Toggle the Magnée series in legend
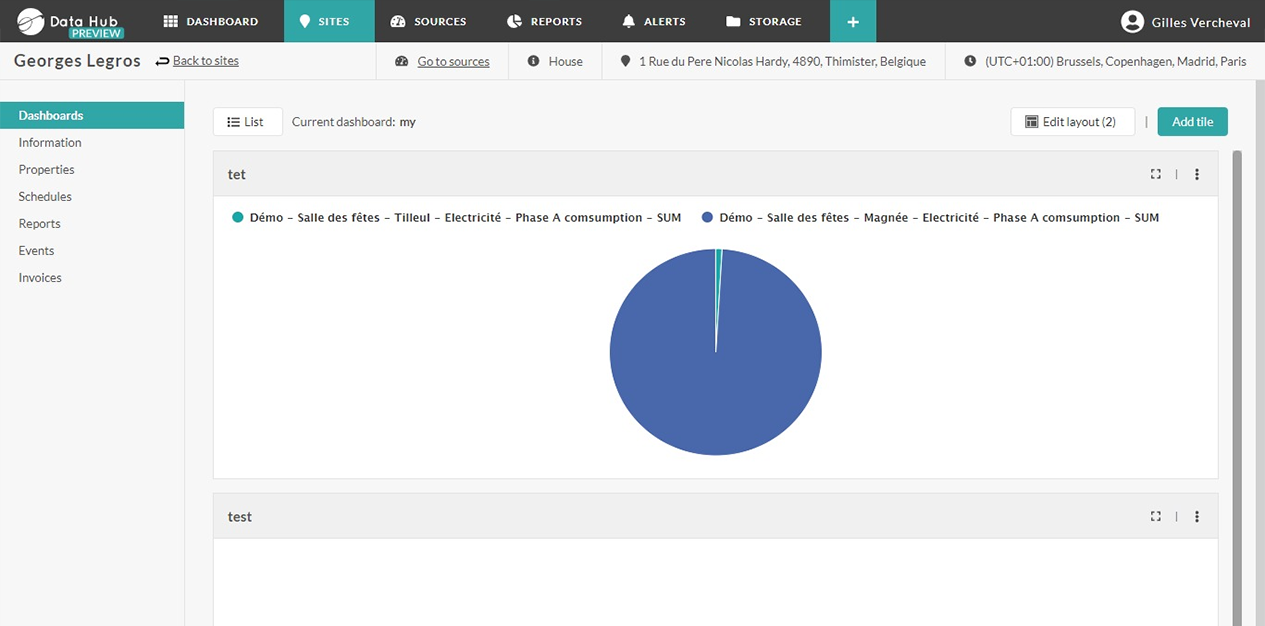Screen dimensions: 1265x626 930,217
